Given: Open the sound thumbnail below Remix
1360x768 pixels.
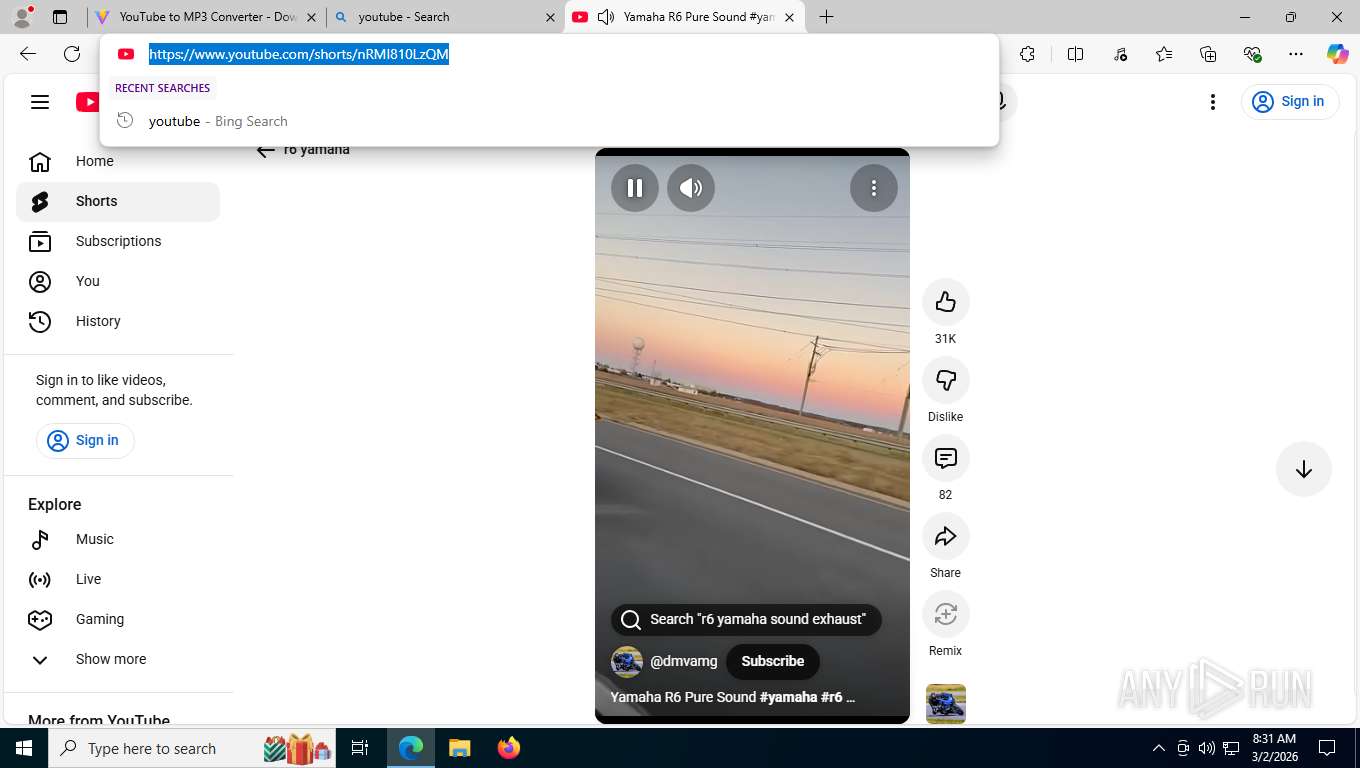Looking at the screenshot, I should [945, 703].
